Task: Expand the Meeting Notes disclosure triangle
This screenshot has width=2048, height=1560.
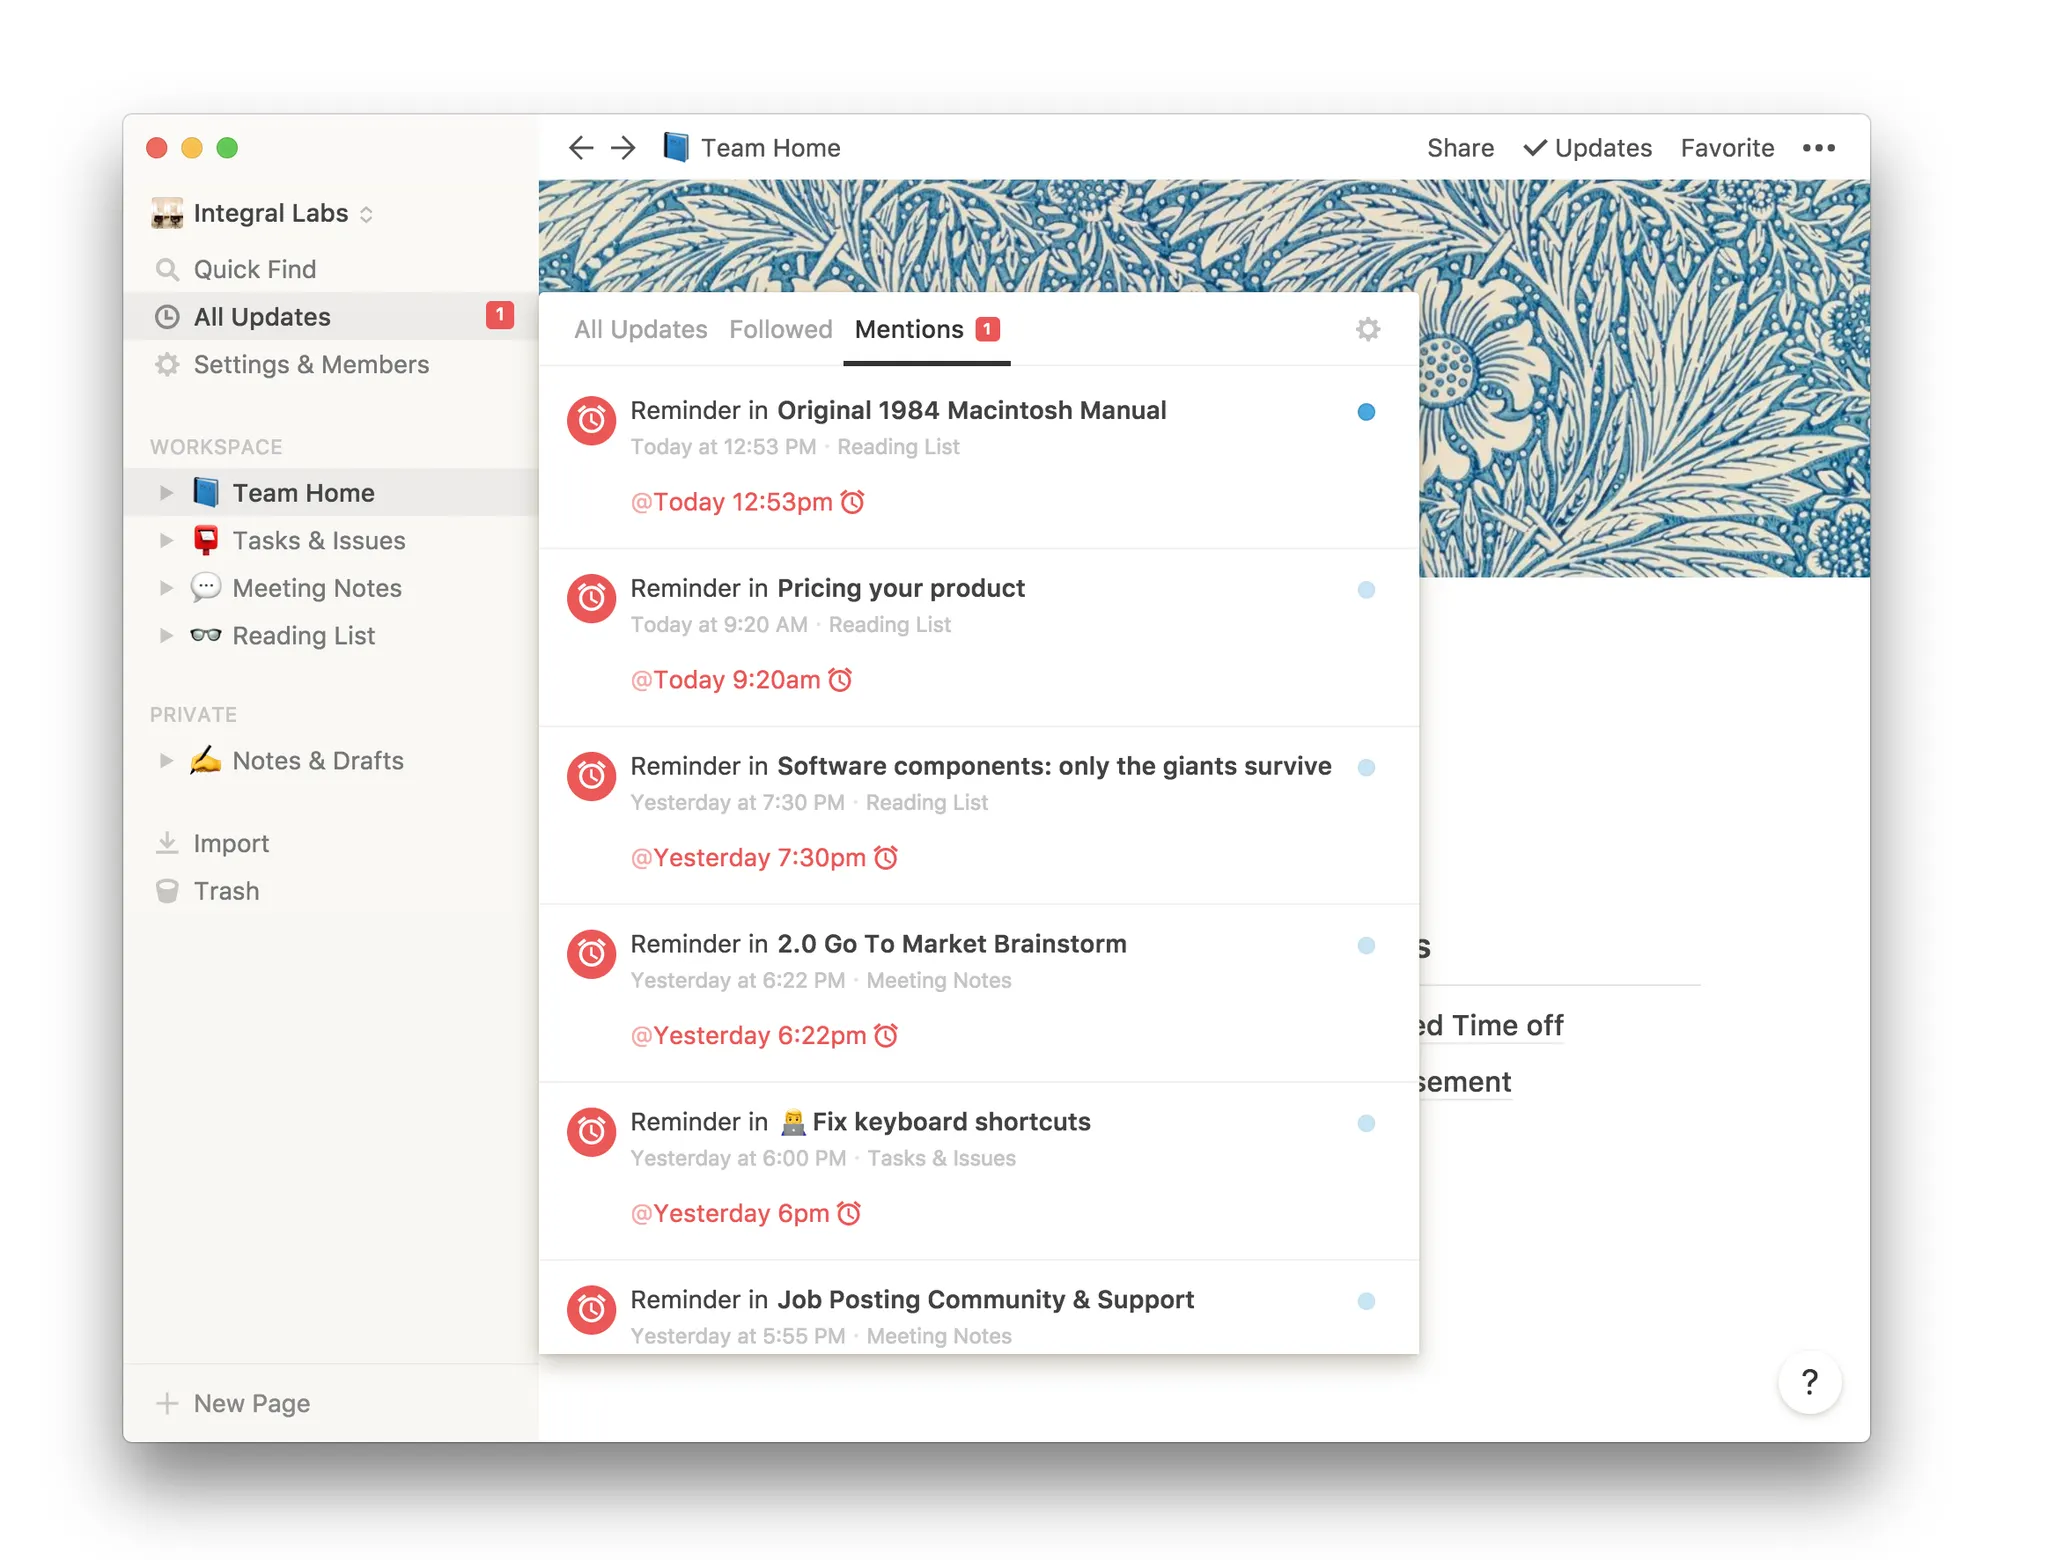Action: pyautogui.click(x=166, y=588)
